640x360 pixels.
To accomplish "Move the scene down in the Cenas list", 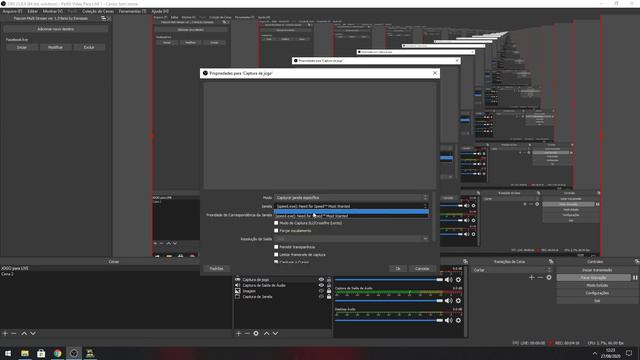I will point(33,333).
